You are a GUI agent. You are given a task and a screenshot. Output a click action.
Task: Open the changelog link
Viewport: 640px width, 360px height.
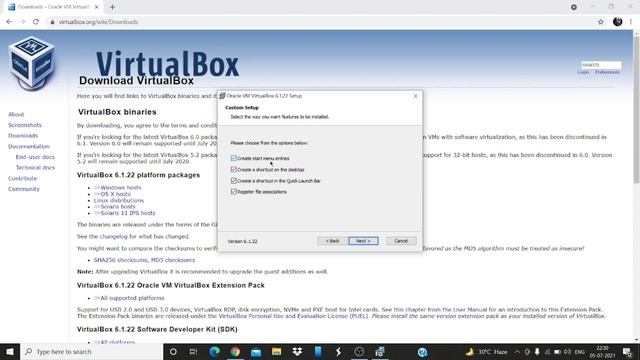tap(114, 236)
